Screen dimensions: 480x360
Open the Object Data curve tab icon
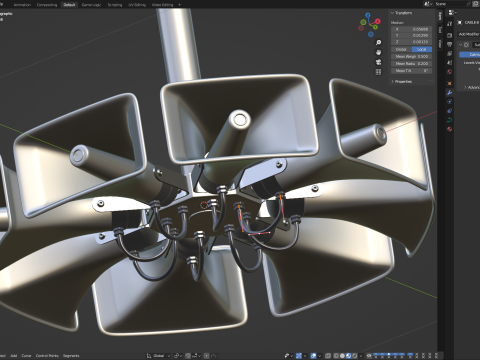click(x=449, y=120)
